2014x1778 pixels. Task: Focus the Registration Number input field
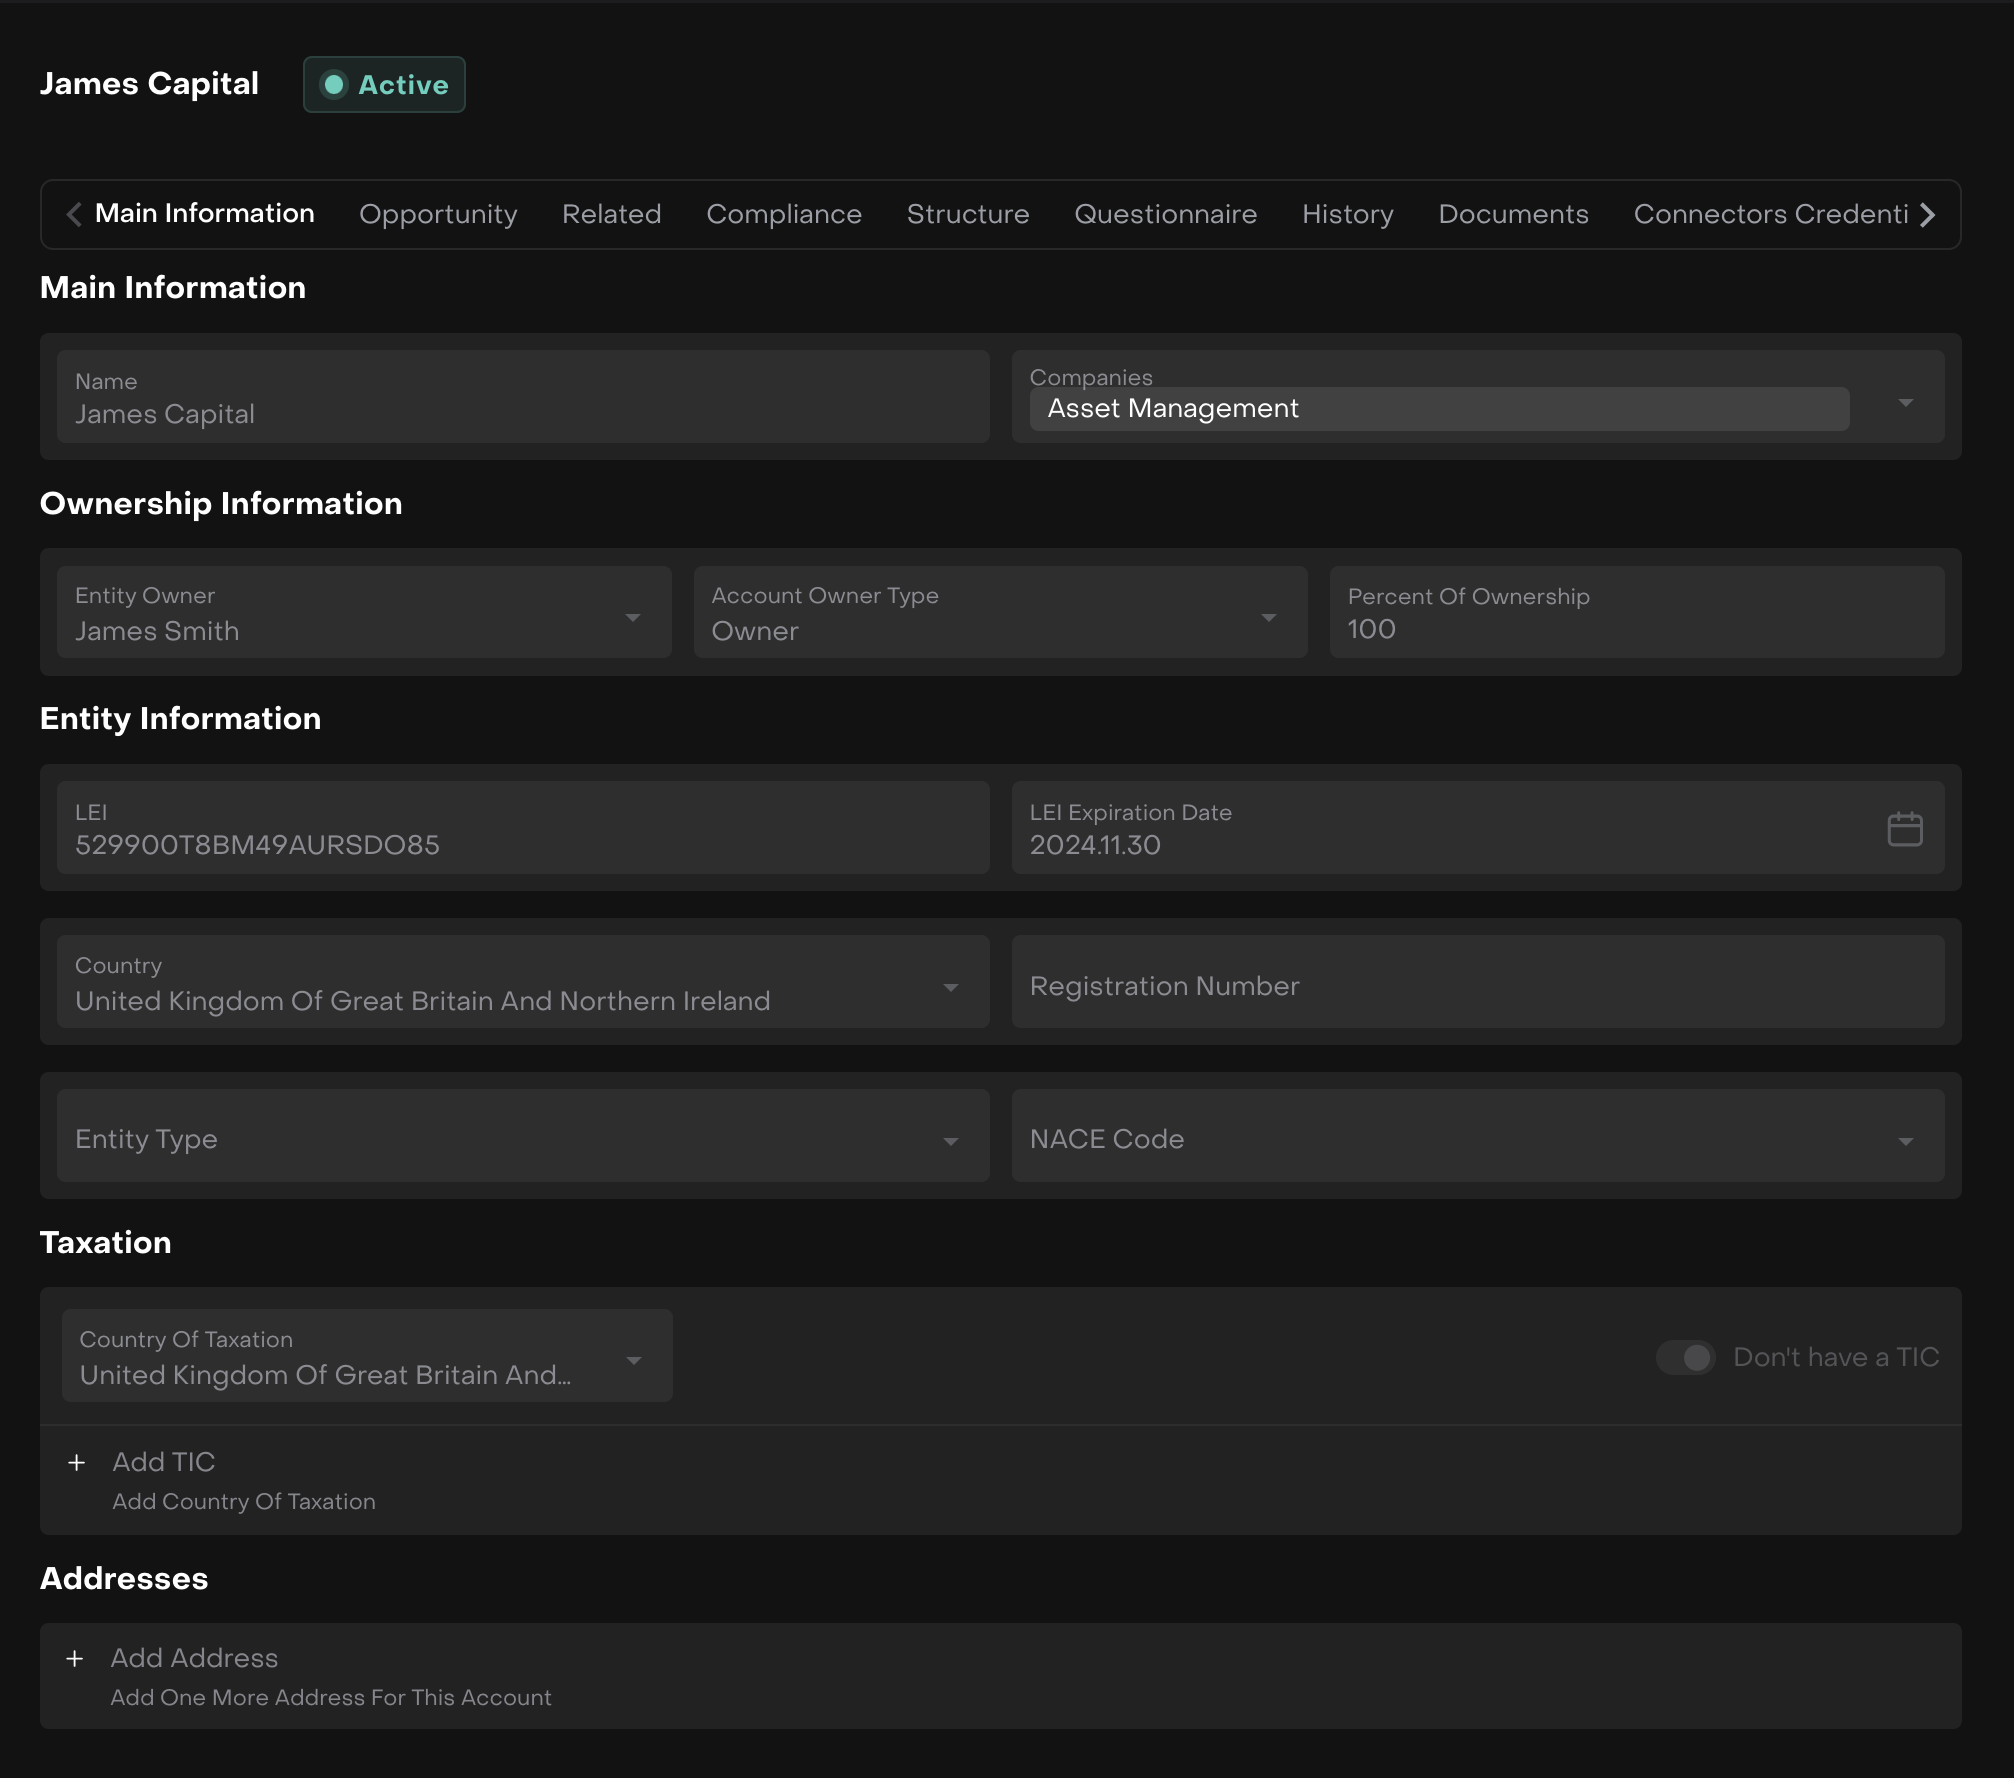1477,986
